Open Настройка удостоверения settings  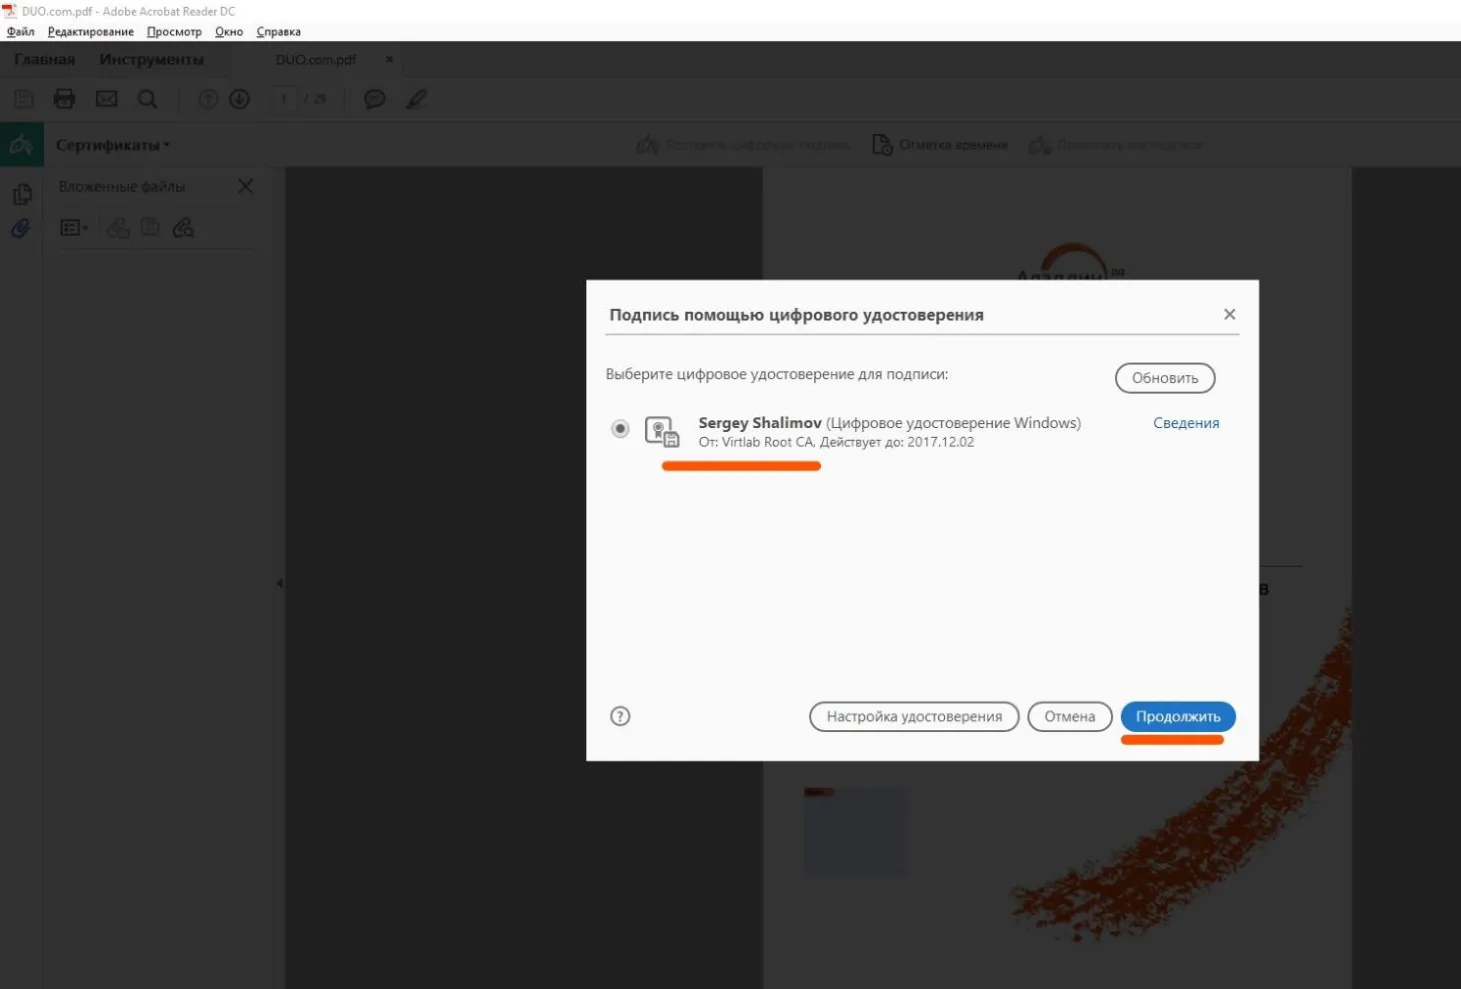pos(914,716)
